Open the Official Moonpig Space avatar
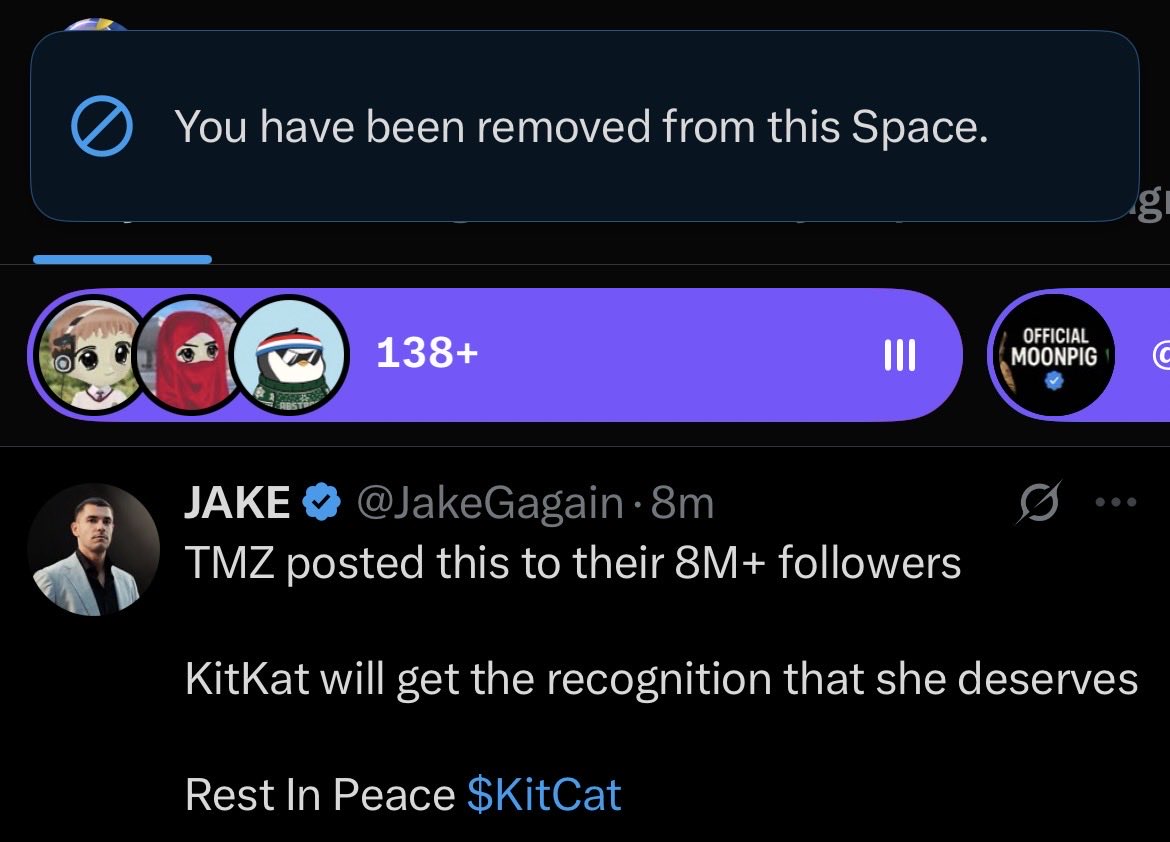 [x=1052, y=355]
